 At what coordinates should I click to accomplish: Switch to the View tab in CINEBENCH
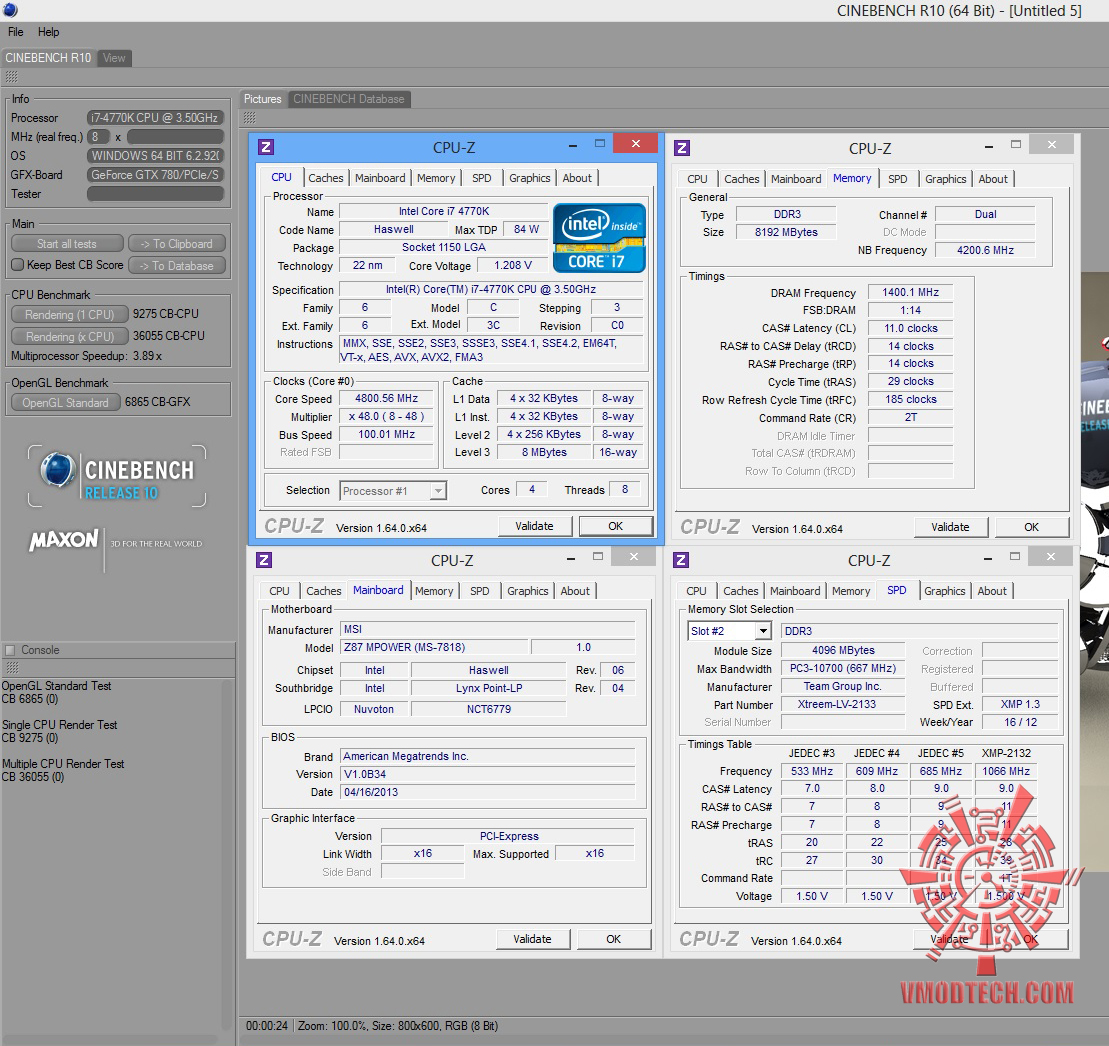click(x=114, y=58)
